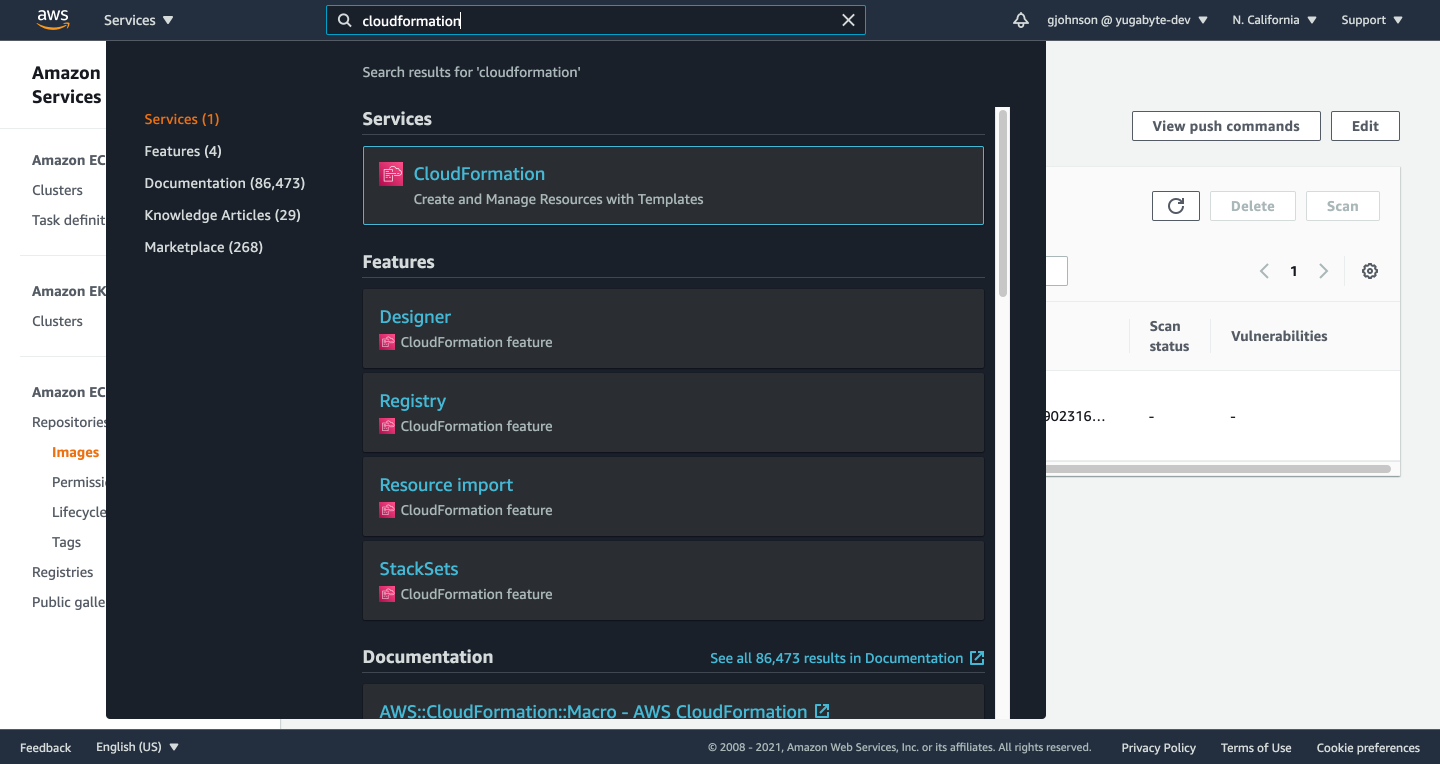Click the AWS logo home icon
The width and height of the screenshot is (1440, 764).
coord(53,20)
